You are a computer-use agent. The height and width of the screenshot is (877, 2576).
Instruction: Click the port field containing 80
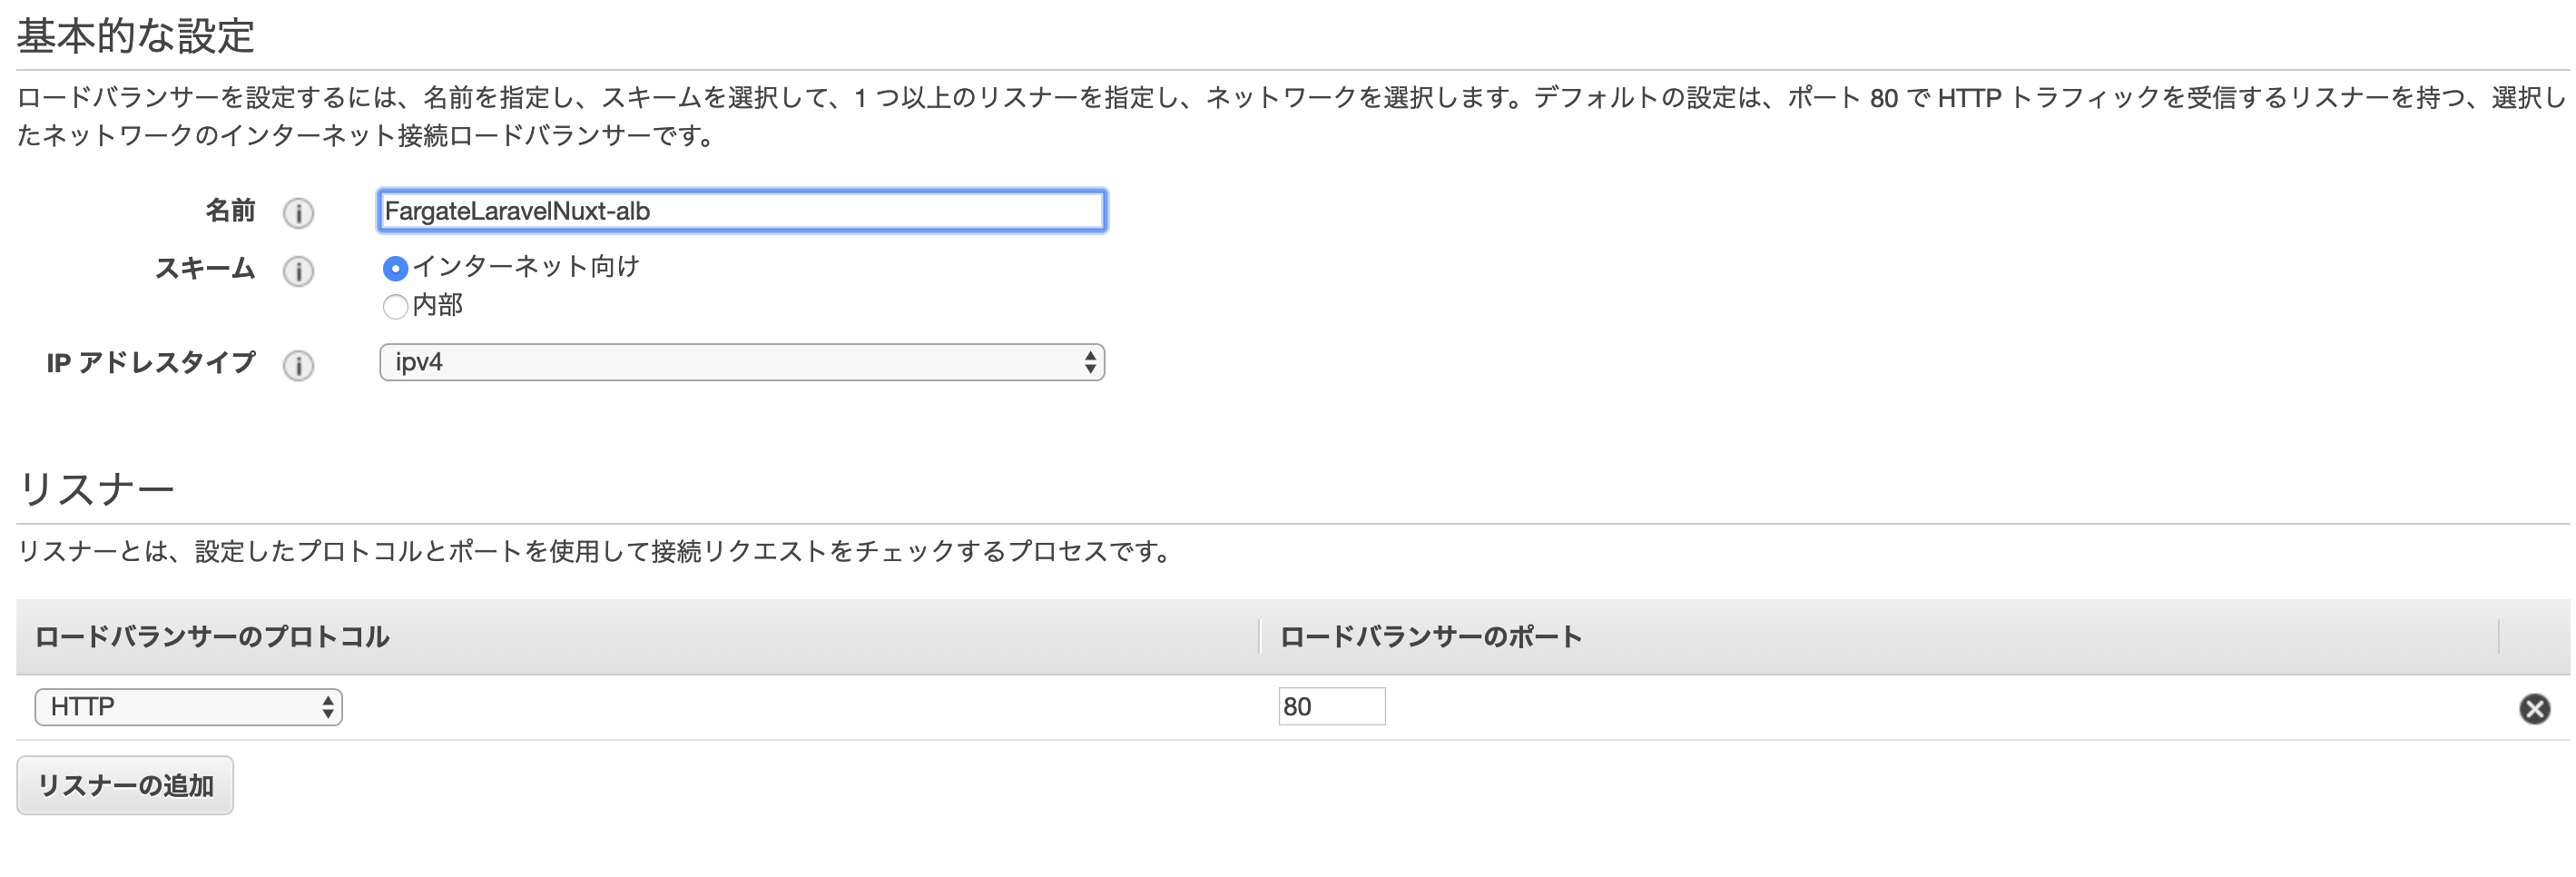pos(1331,707)
